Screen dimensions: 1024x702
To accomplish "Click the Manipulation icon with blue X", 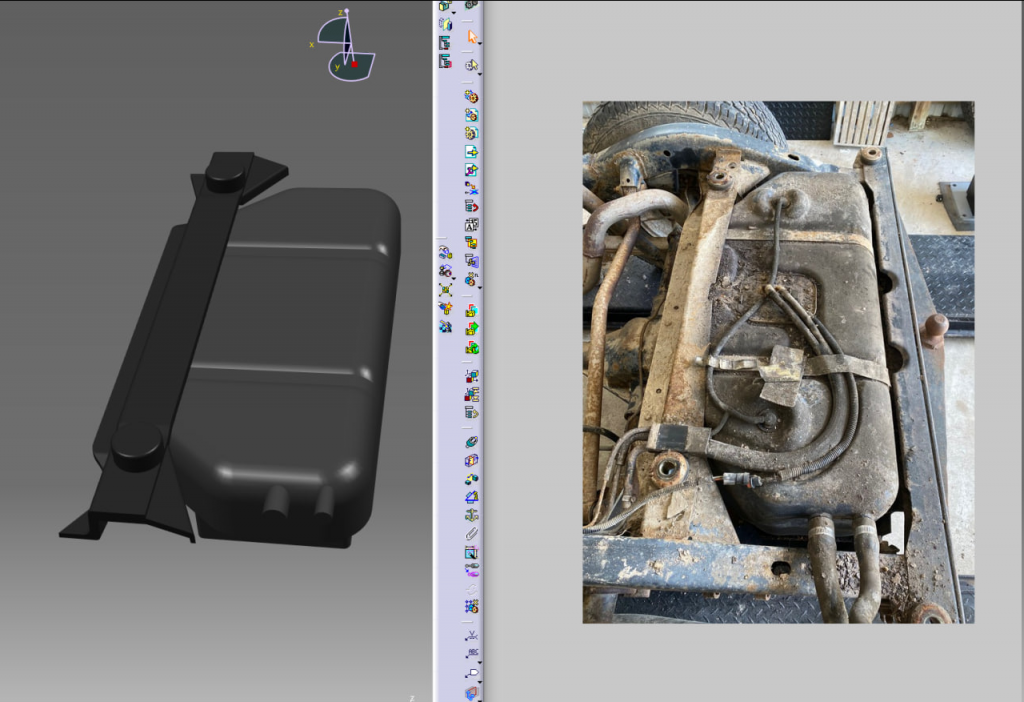I will click(472, 188).
